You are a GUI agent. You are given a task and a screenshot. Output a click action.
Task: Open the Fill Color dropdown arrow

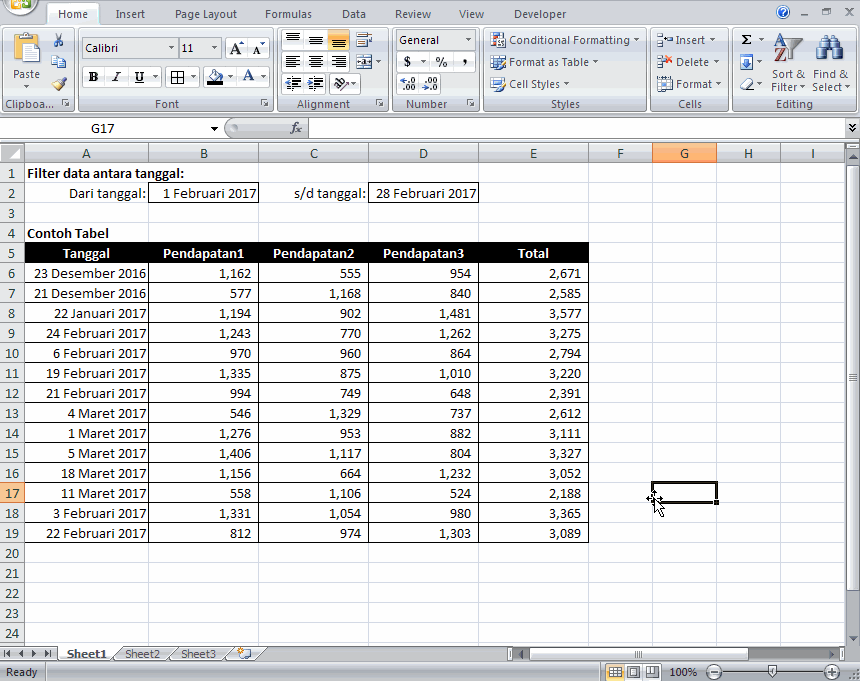[230, 77]
